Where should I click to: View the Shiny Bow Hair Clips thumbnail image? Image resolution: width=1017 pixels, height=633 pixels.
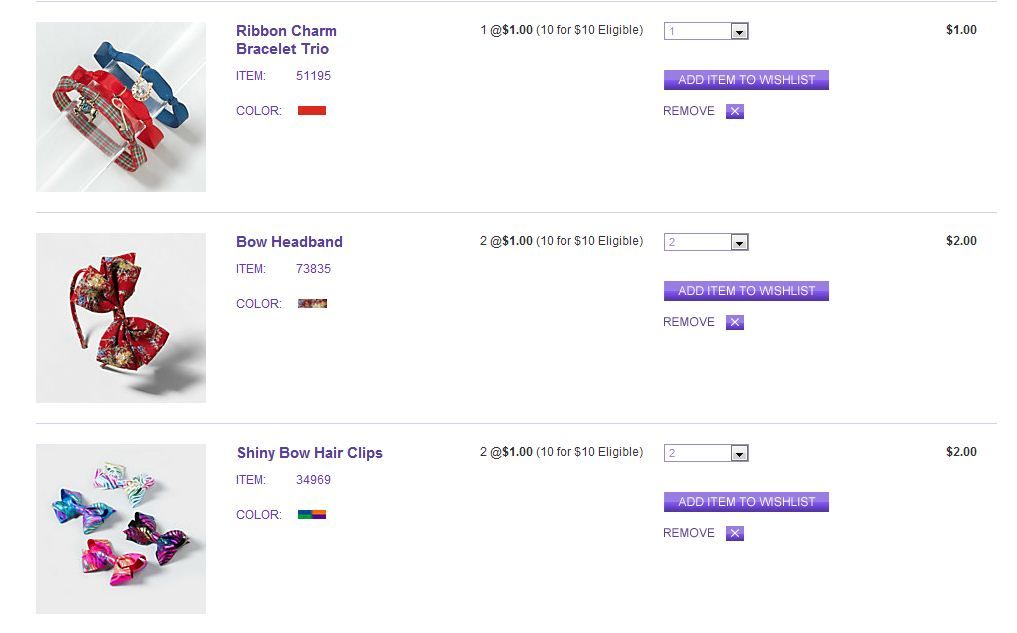[121, 529]
